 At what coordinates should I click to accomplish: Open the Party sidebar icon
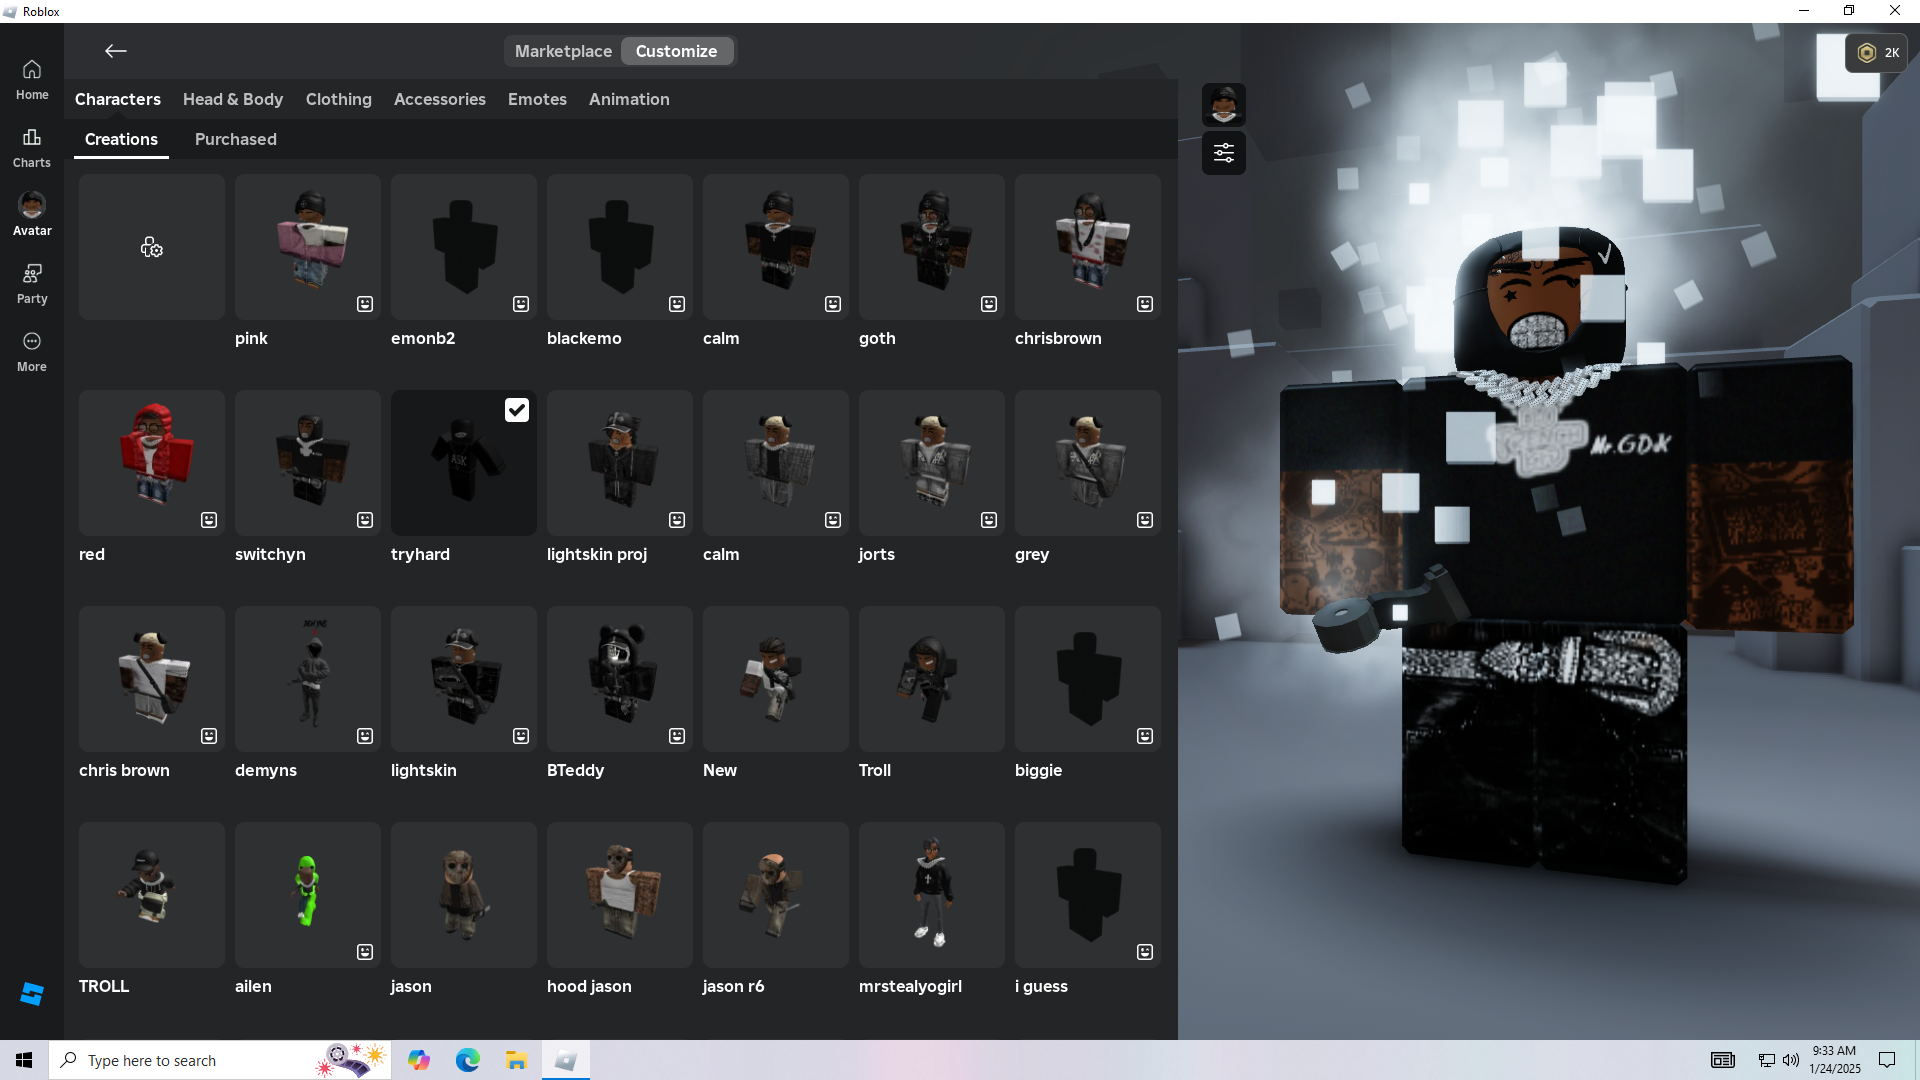pos(32,284)
